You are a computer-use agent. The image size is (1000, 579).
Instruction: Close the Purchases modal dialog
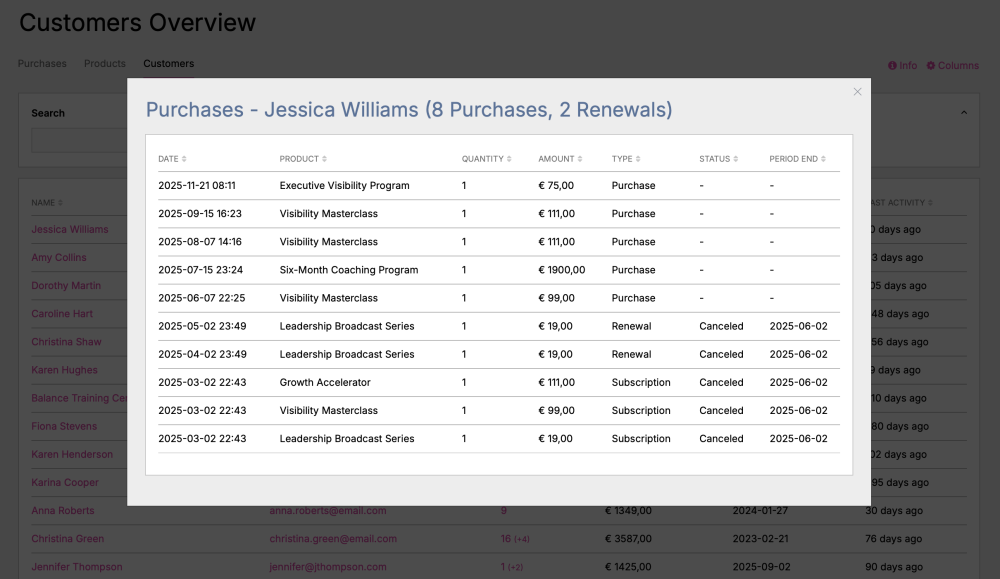click(857, 92)
